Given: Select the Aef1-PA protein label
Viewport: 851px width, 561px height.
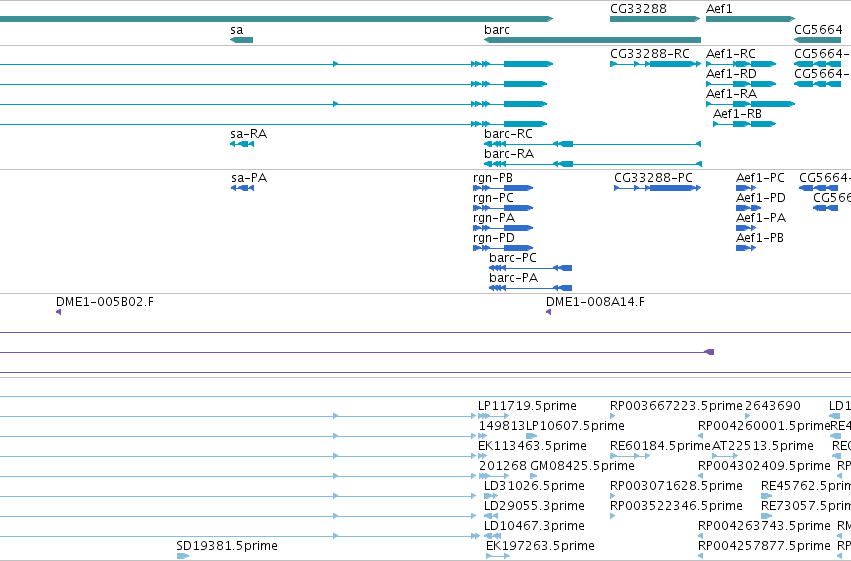Looking at the screenshot, I should [x=761, y=218].
